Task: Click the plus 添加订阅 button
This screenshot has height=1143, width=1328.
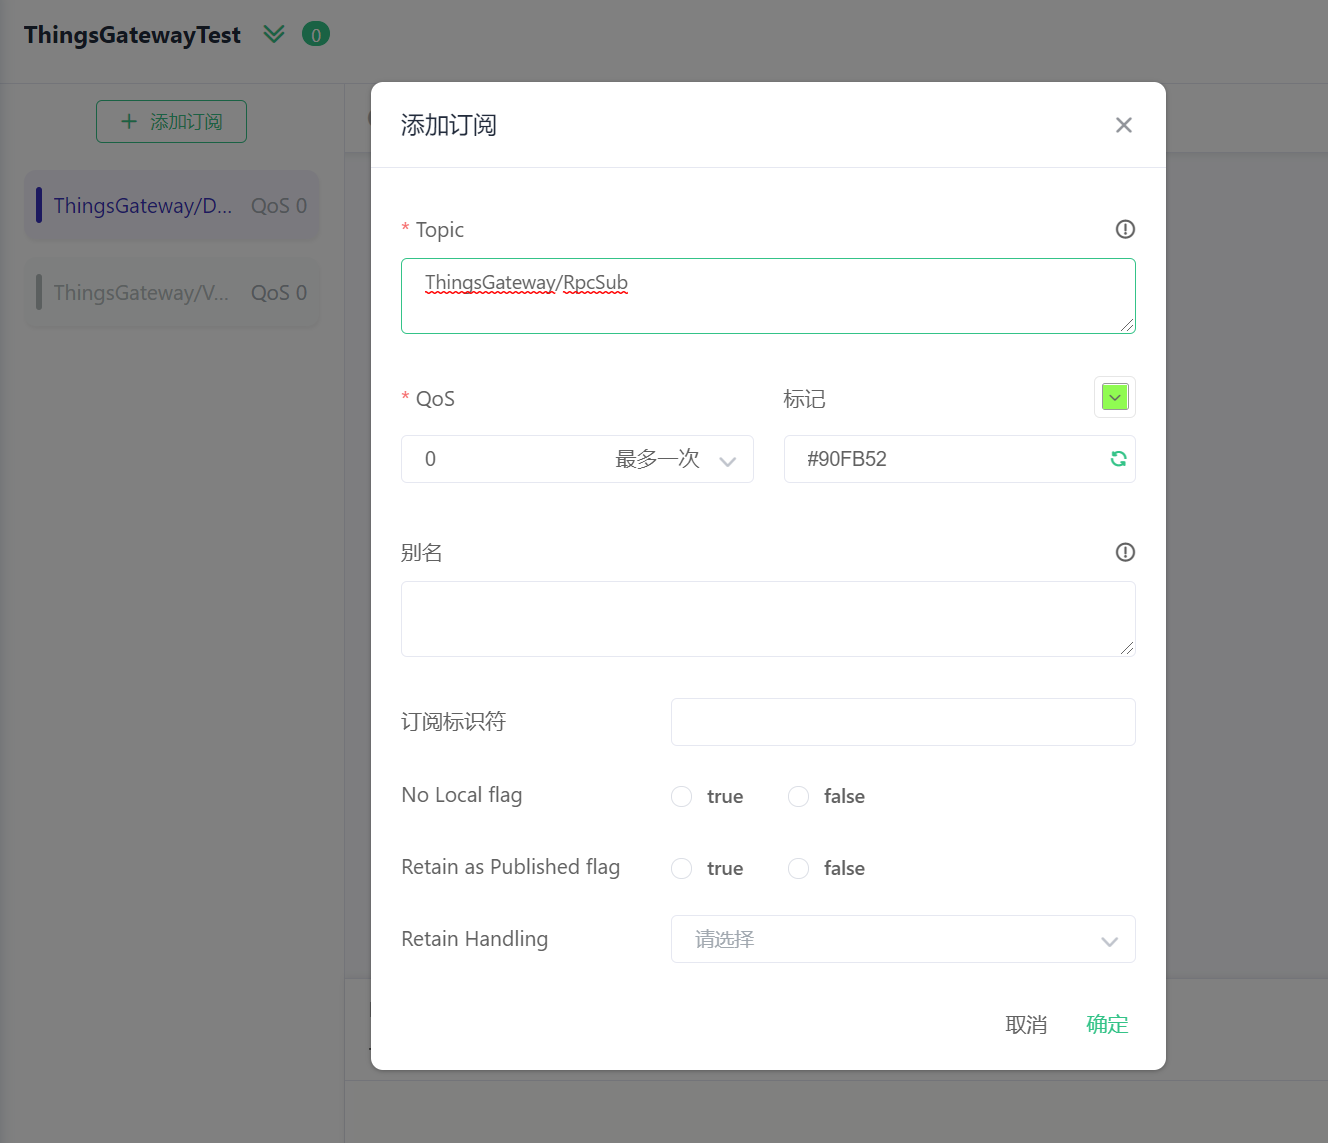Action: pos(171,122)
